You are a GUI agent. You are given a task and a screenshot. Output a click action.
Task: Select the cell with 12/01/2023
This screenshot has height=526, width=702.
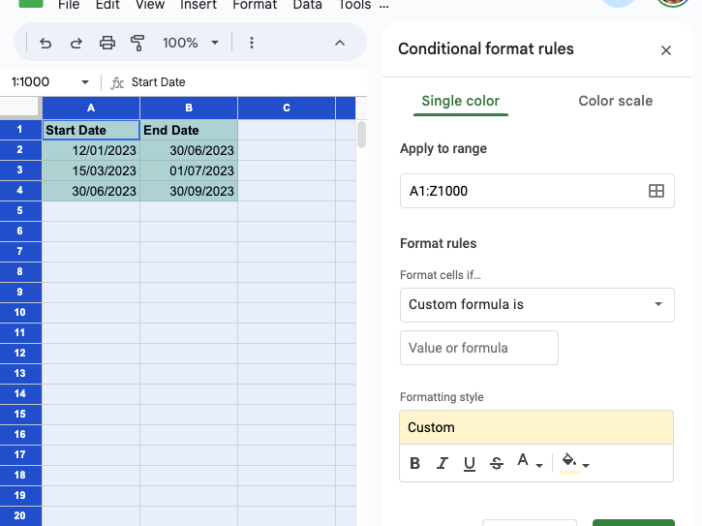click(x=91, y=150)
